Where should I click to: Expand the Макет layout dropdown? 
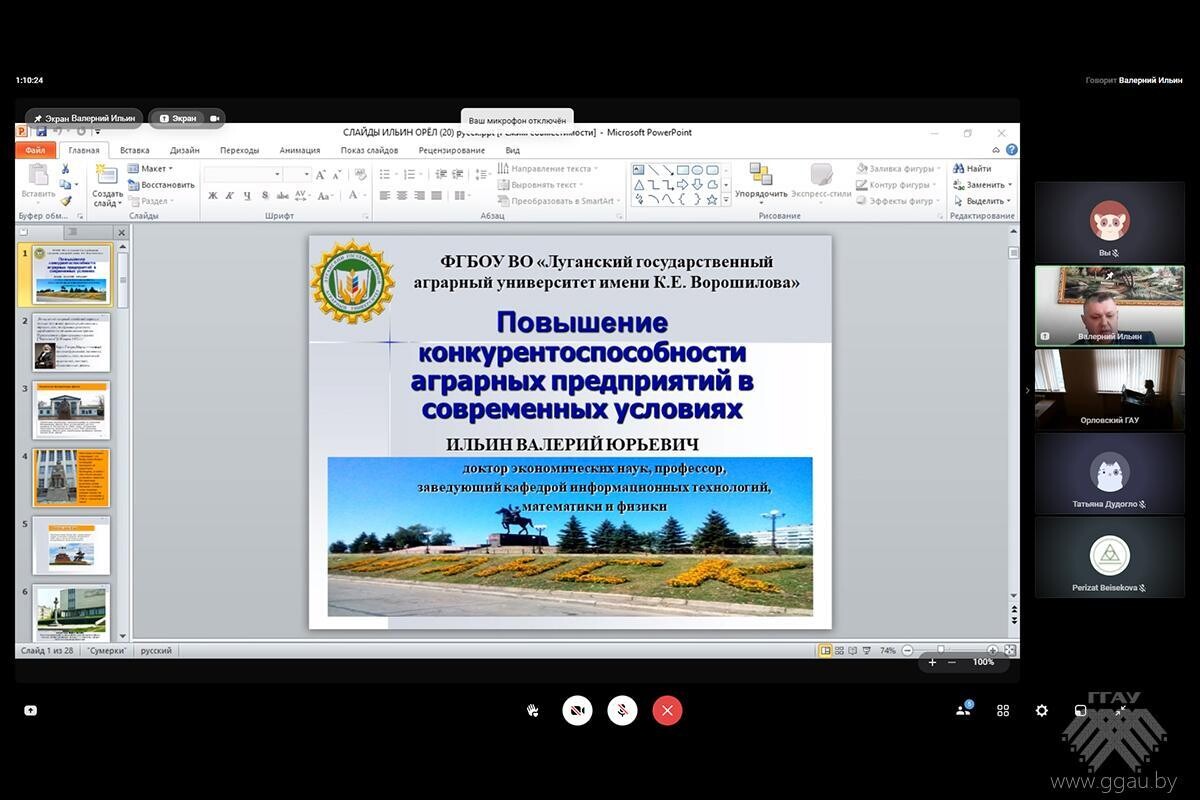click(x=151, y=169)
